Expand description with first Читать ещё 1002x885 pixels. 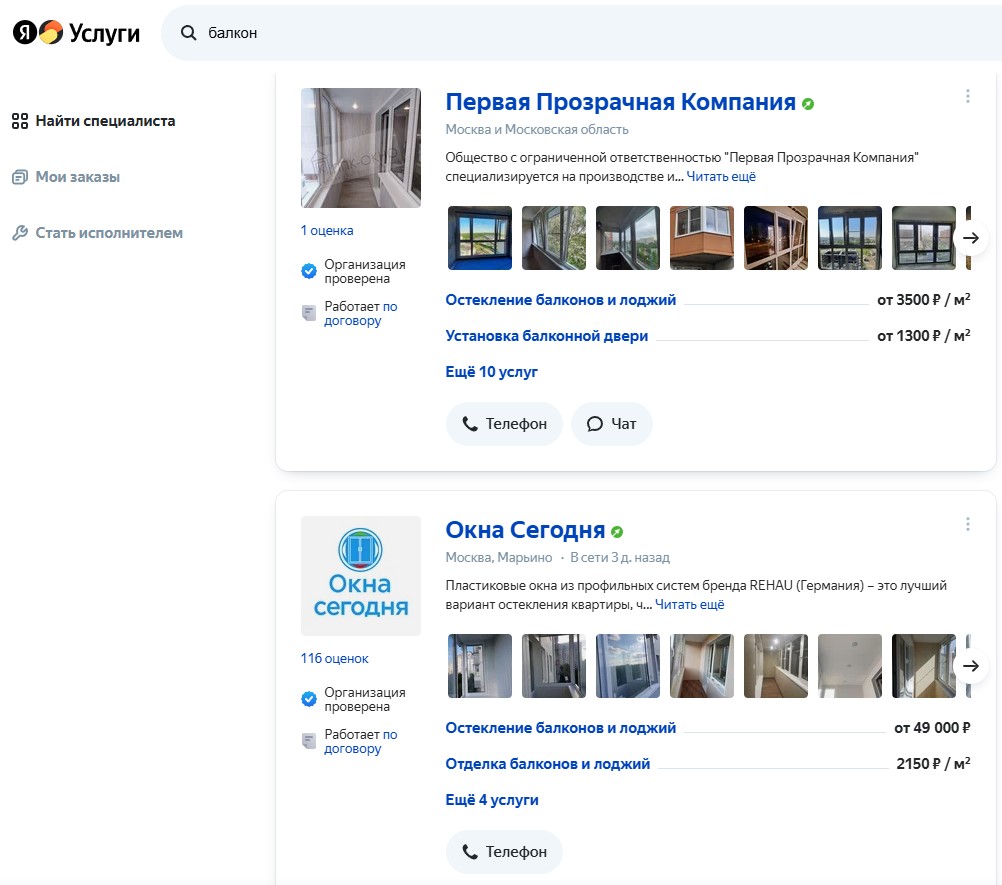point(721,177)
